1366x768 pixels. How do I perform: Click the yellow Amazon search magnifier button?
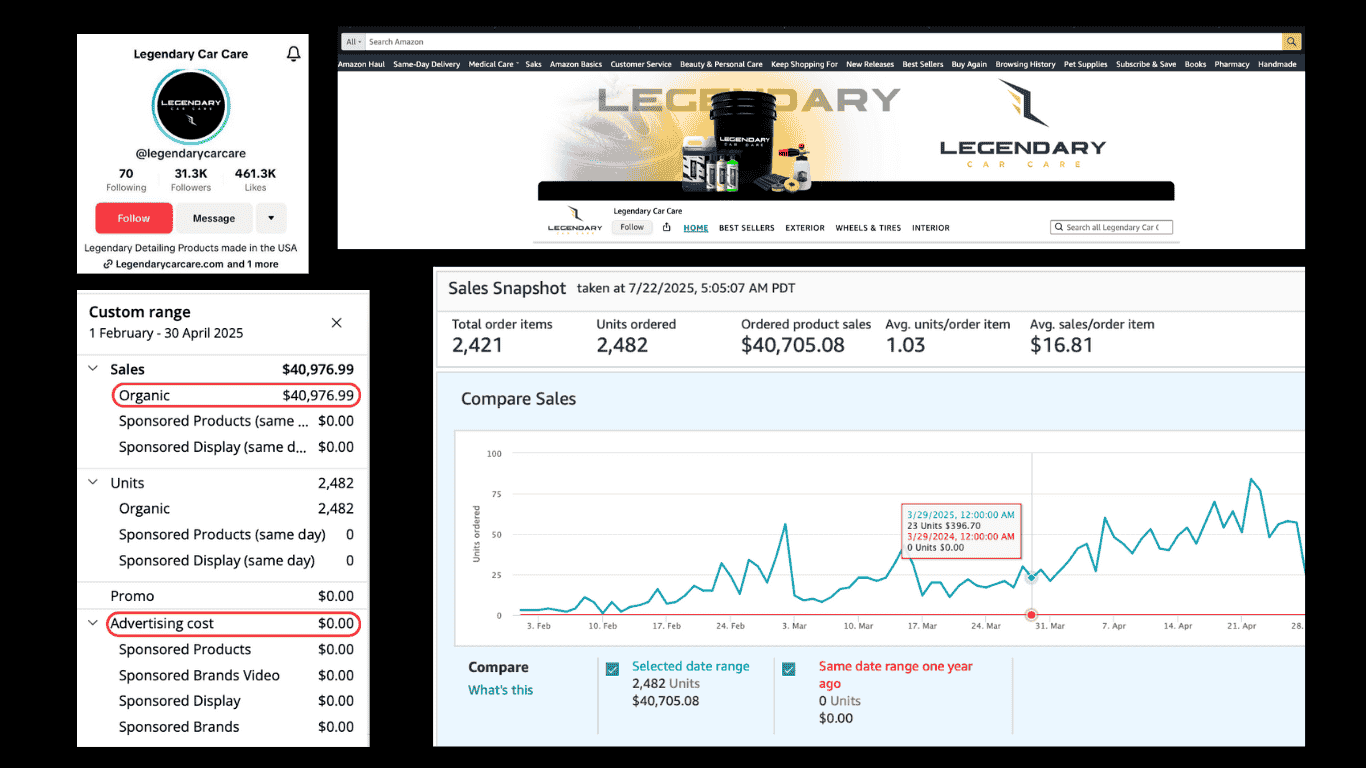click(1291, 42)
